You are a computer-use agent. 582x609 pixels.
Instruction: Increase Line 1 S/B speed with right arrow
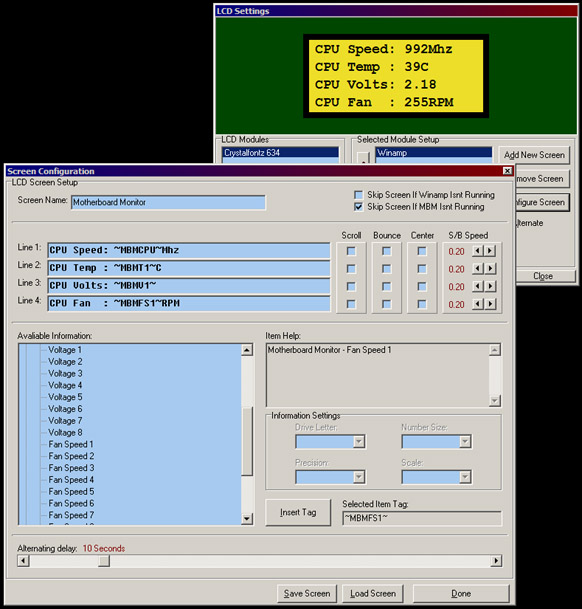(490, 251)
